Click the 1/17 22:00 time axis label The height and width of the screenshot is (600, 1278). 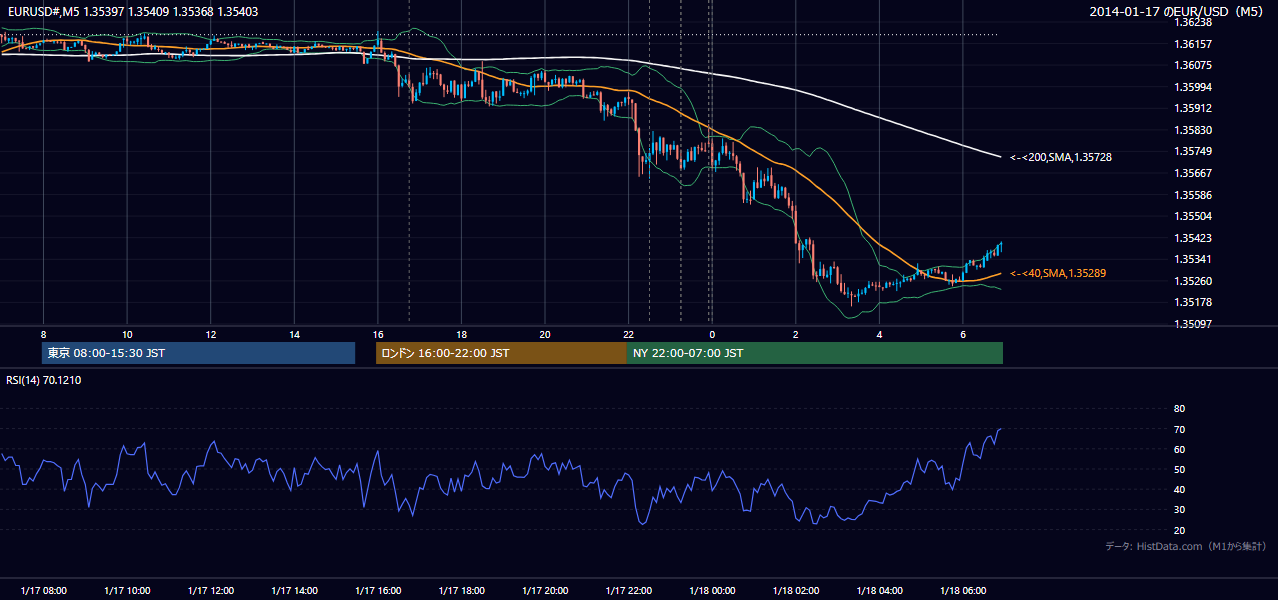(x=628, y=591)
